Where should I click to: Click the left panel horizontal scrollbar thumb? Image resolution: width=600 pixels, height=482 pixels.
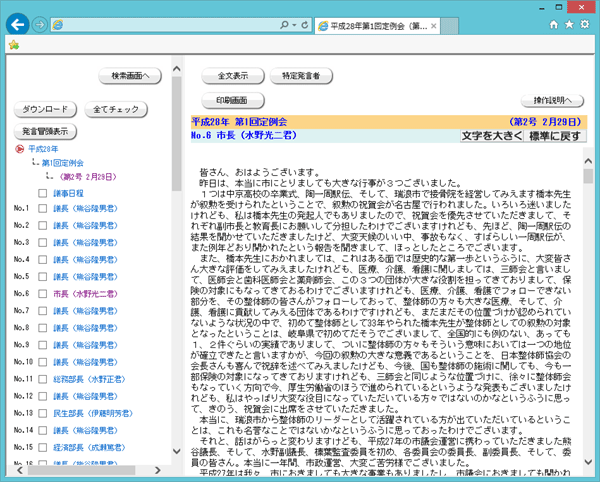click(x=81, y=470)
